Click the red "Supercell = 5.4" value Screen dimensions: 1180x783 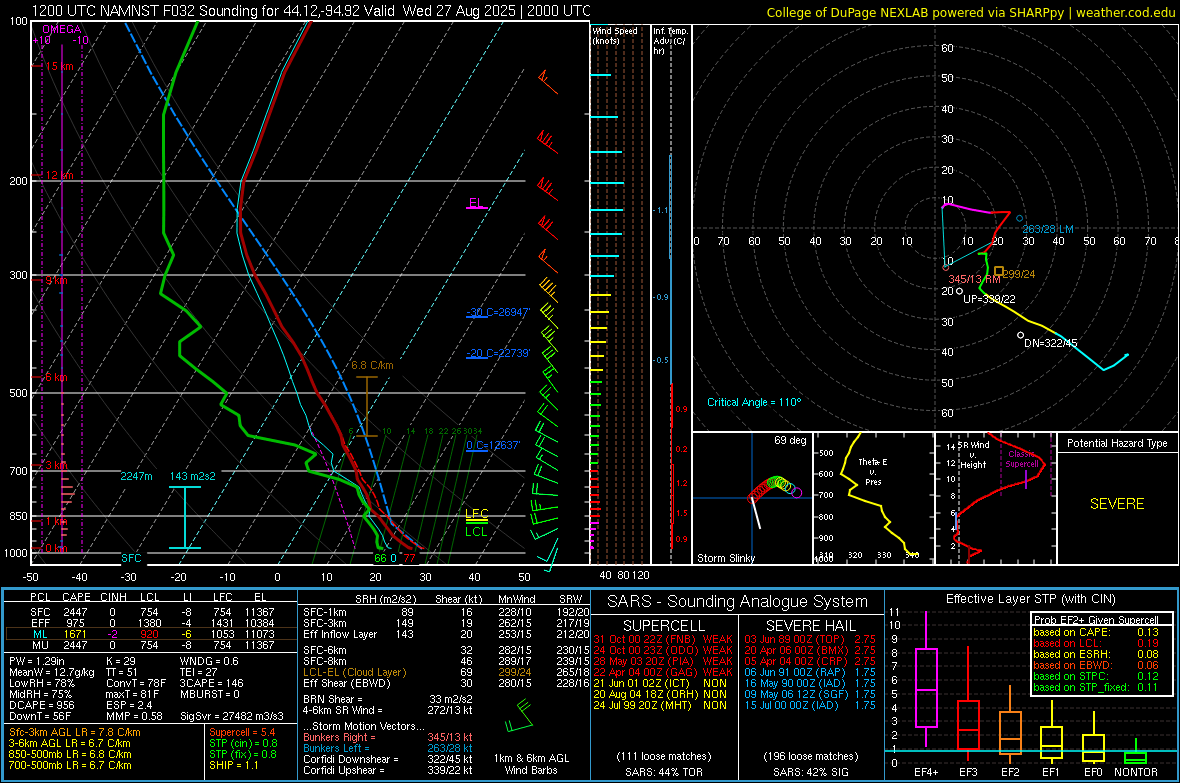(x=242, y=732)
